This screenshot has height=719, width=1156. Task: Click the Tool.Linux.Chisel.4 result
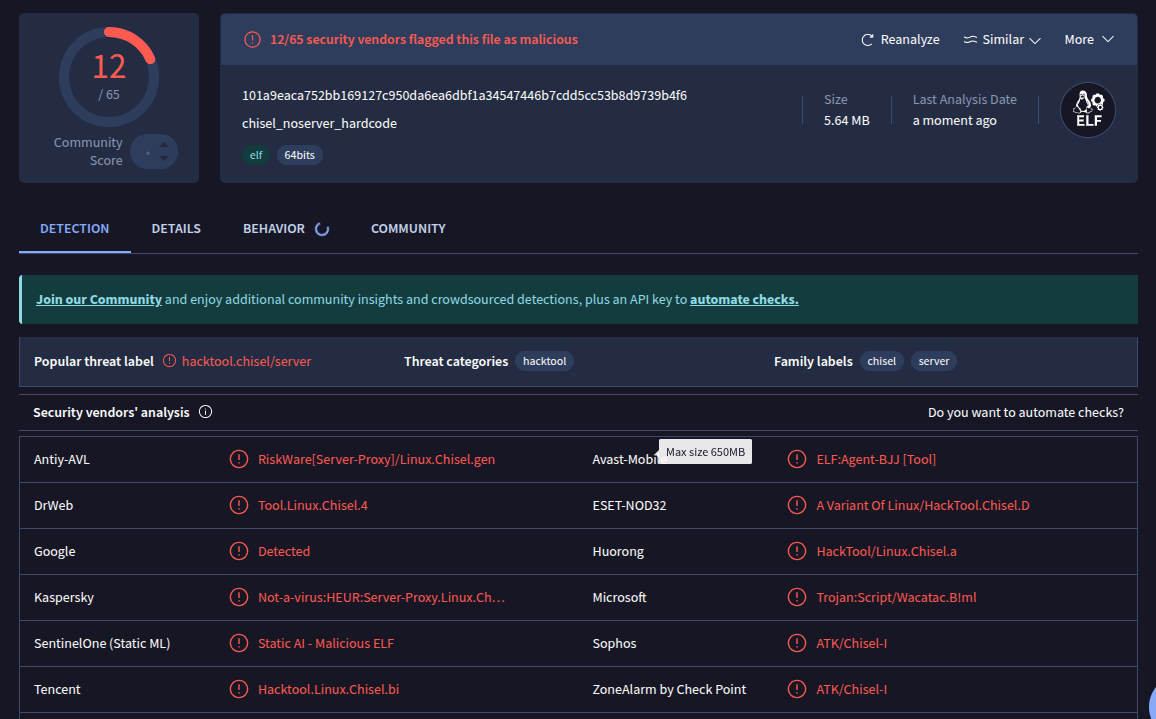313,505
